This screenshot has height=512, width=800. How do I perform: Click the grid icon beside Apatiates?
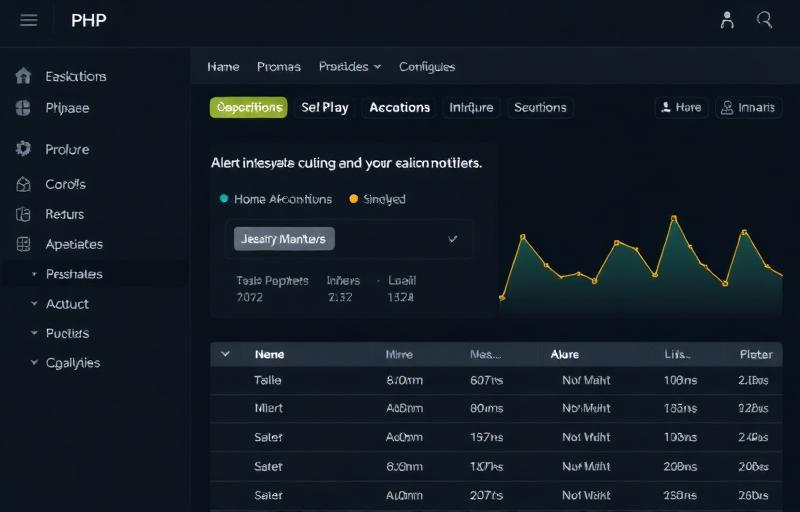pyautogui.click(x=24, y=244)
